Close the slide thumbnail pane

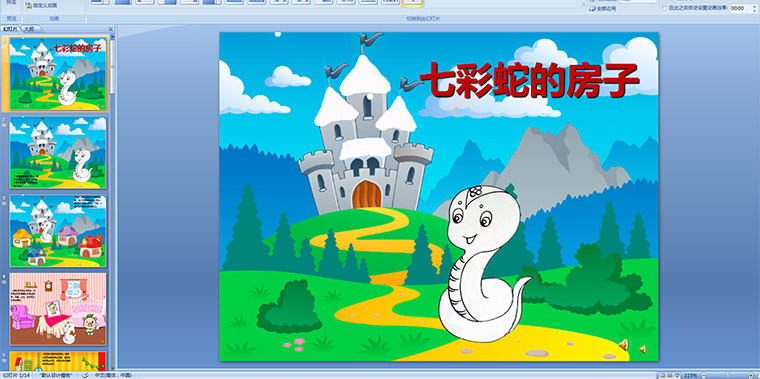point(111,29)
